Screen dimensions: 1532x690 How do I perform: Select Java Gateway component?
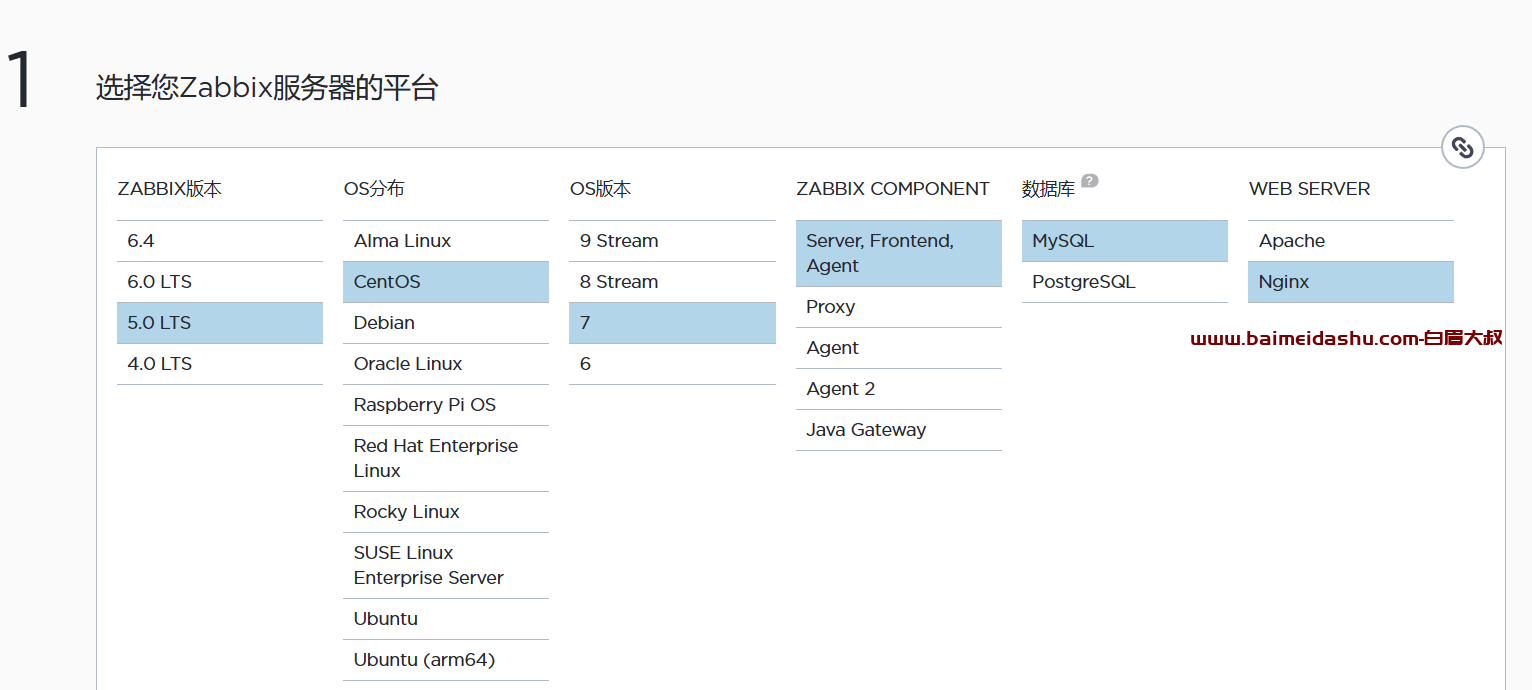point(899,430)
